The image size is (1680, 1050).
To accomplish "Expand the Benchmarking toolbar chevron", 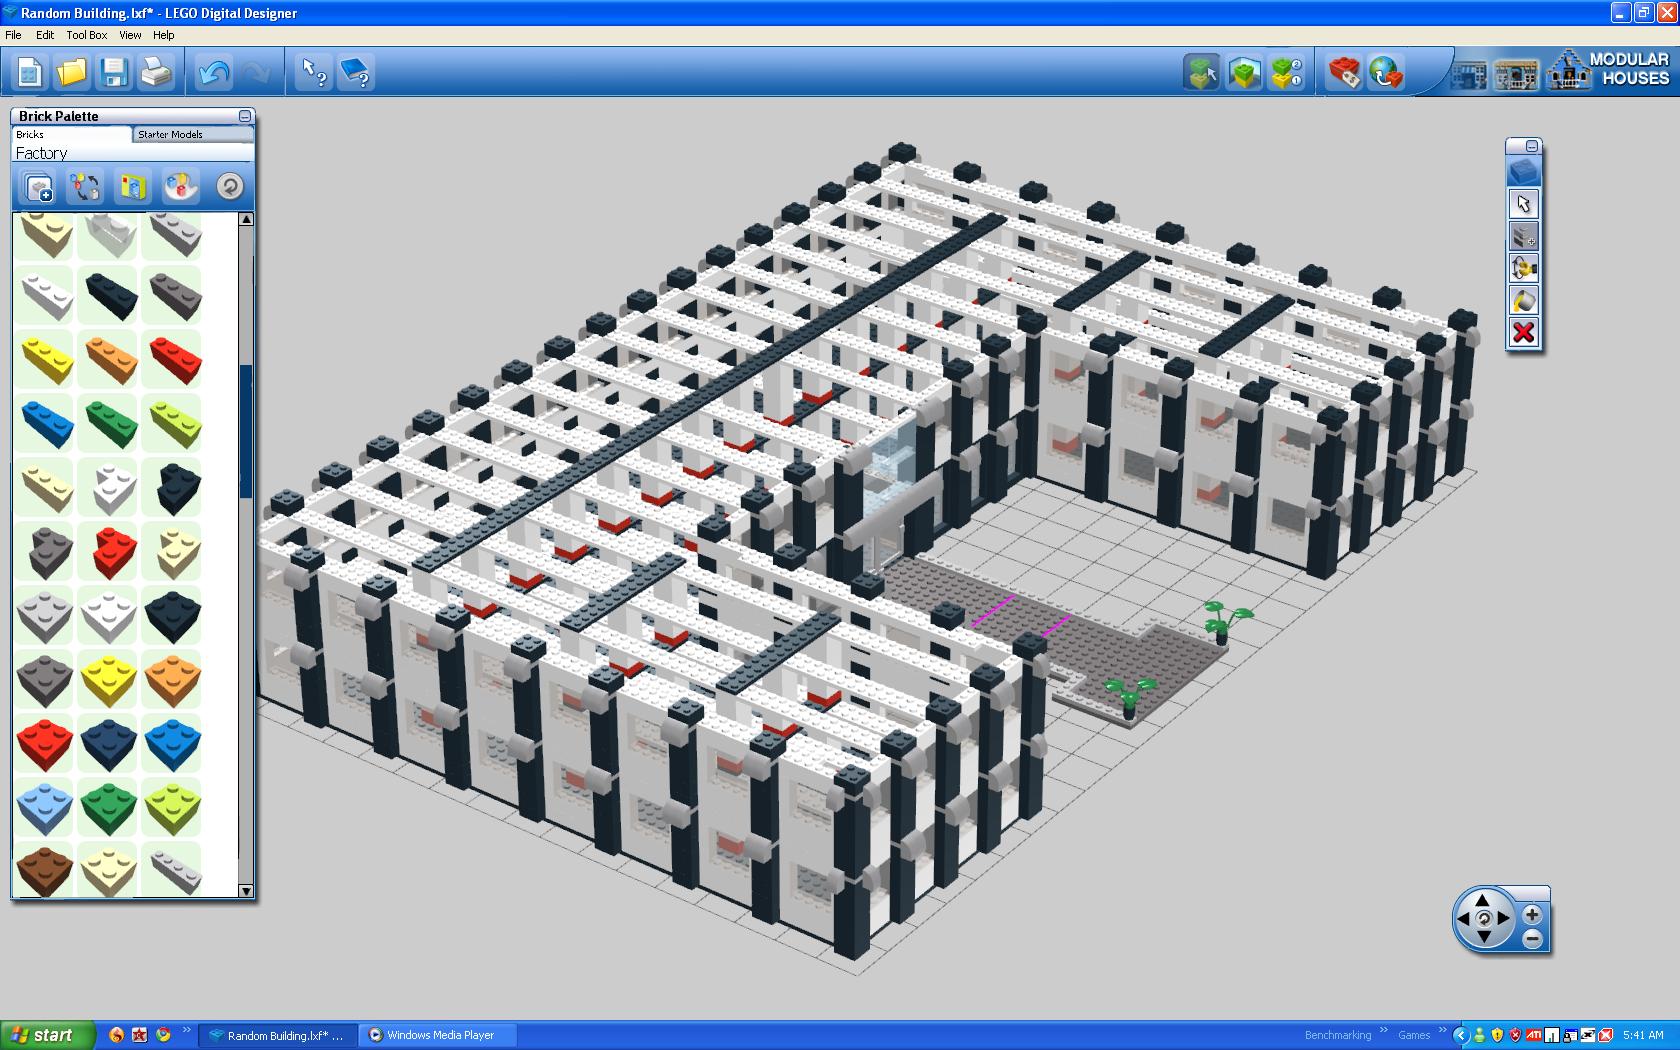I will (x=1384, y=1031).
